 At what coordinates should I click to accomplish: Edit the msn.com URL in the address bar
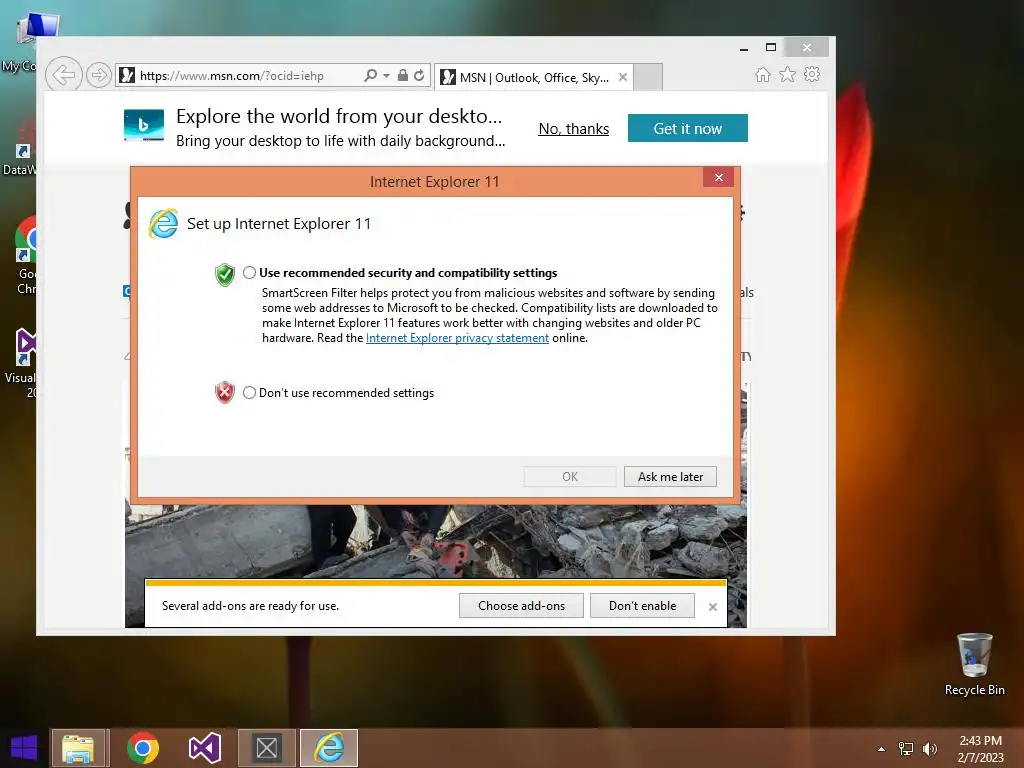pos(232,76)
